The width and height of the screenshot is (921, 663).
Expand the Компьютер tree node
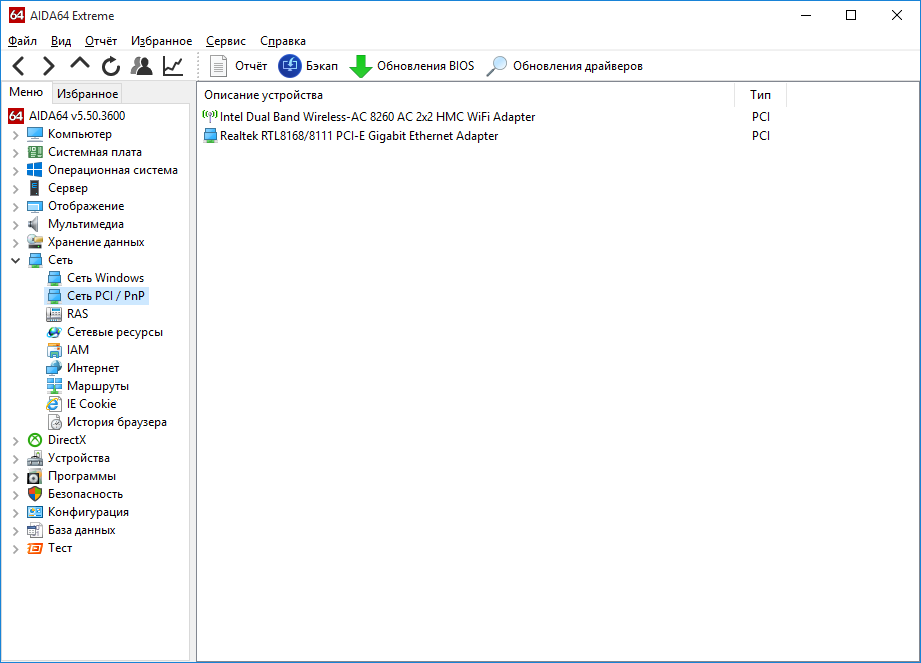pyautogui.click(x=15, y=135)
